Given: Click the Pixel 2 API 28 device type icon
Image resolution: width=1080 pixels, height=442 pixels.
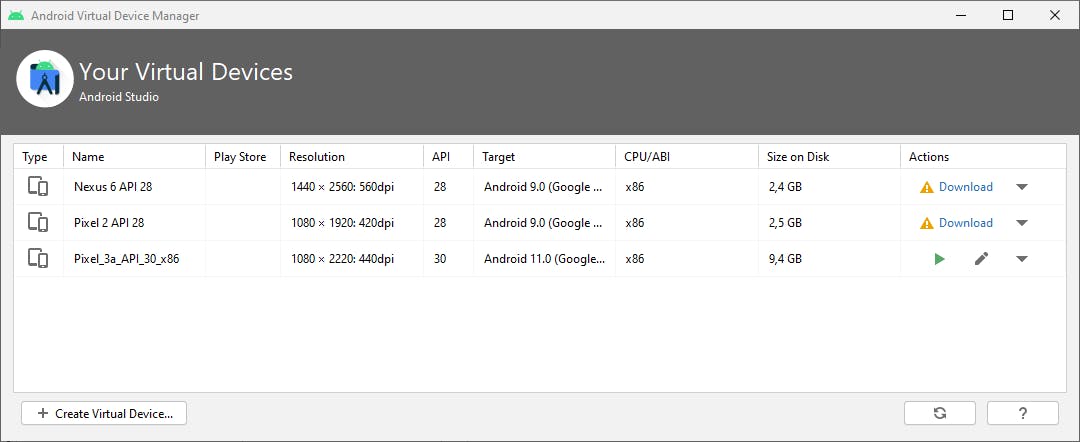Looking at the screenshot, I should (x=38, y=223).
